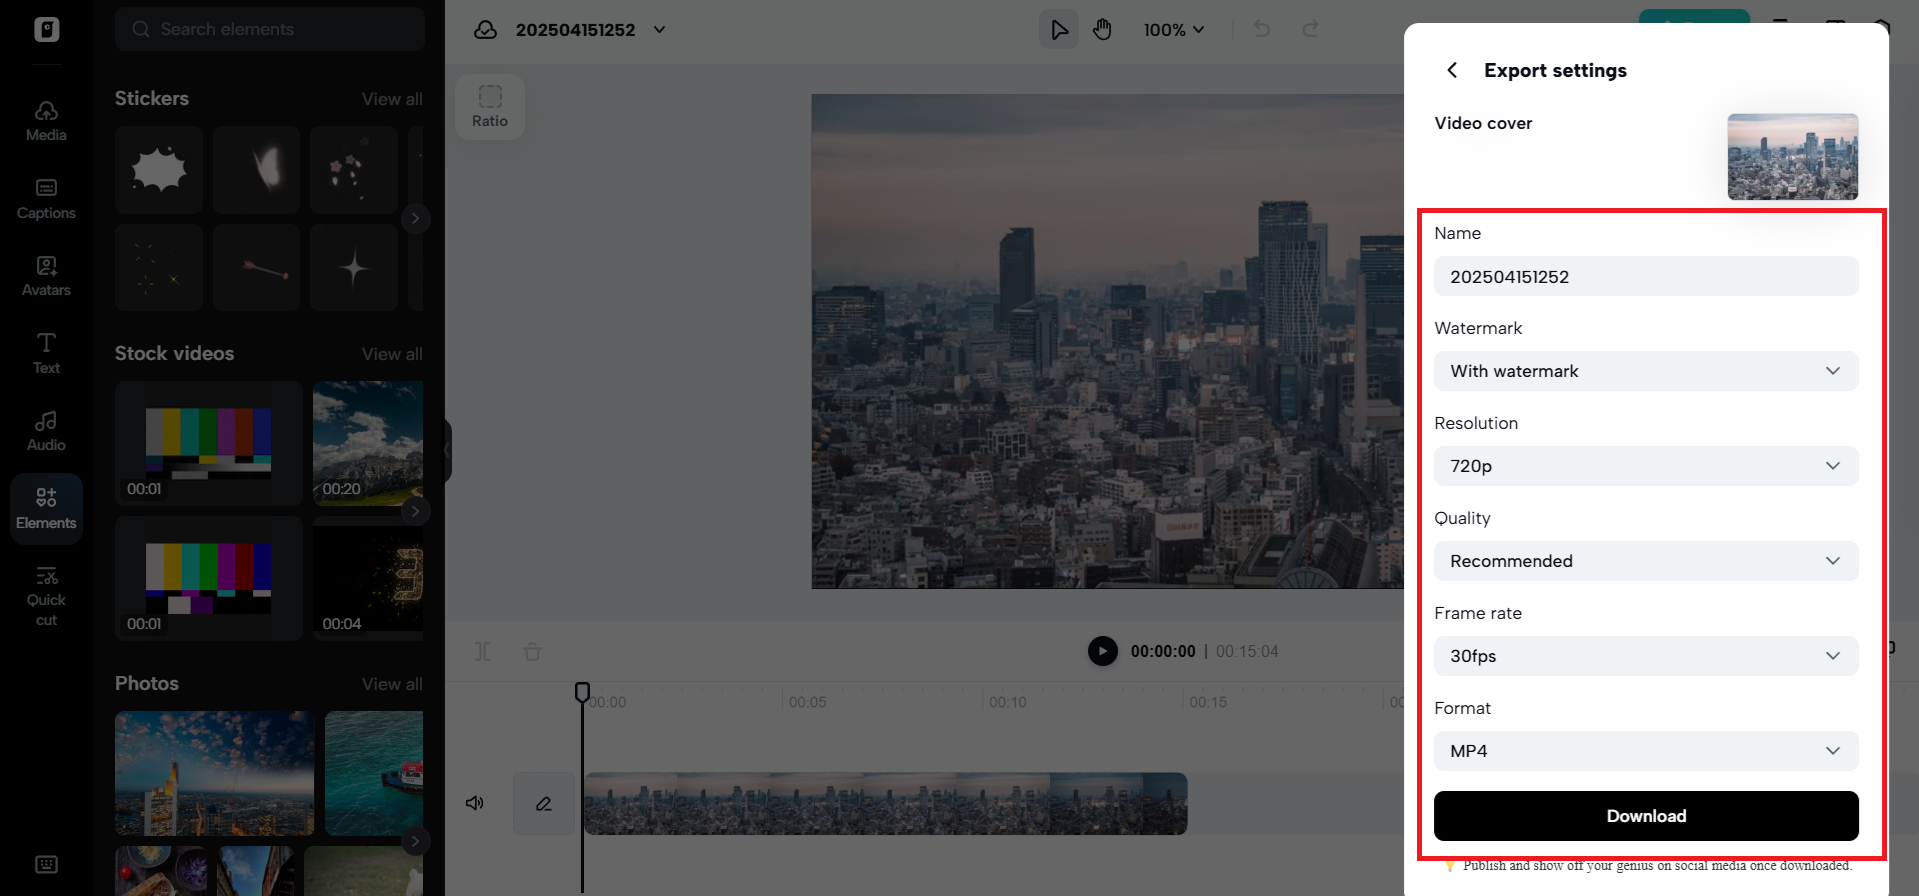Click the Download button

point(1646,816)
